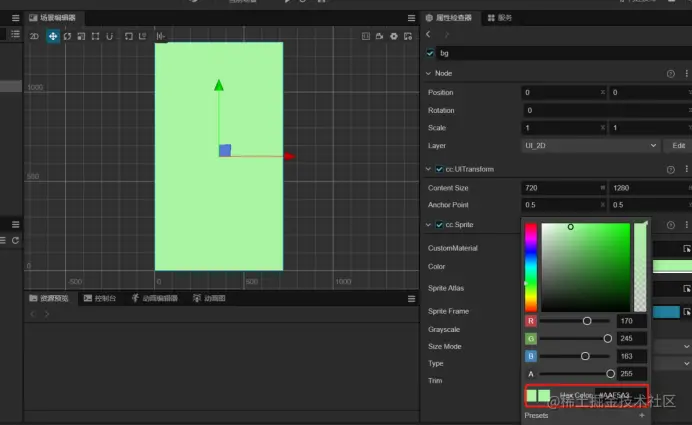Click the Rotation value field

tap(608, 110)
